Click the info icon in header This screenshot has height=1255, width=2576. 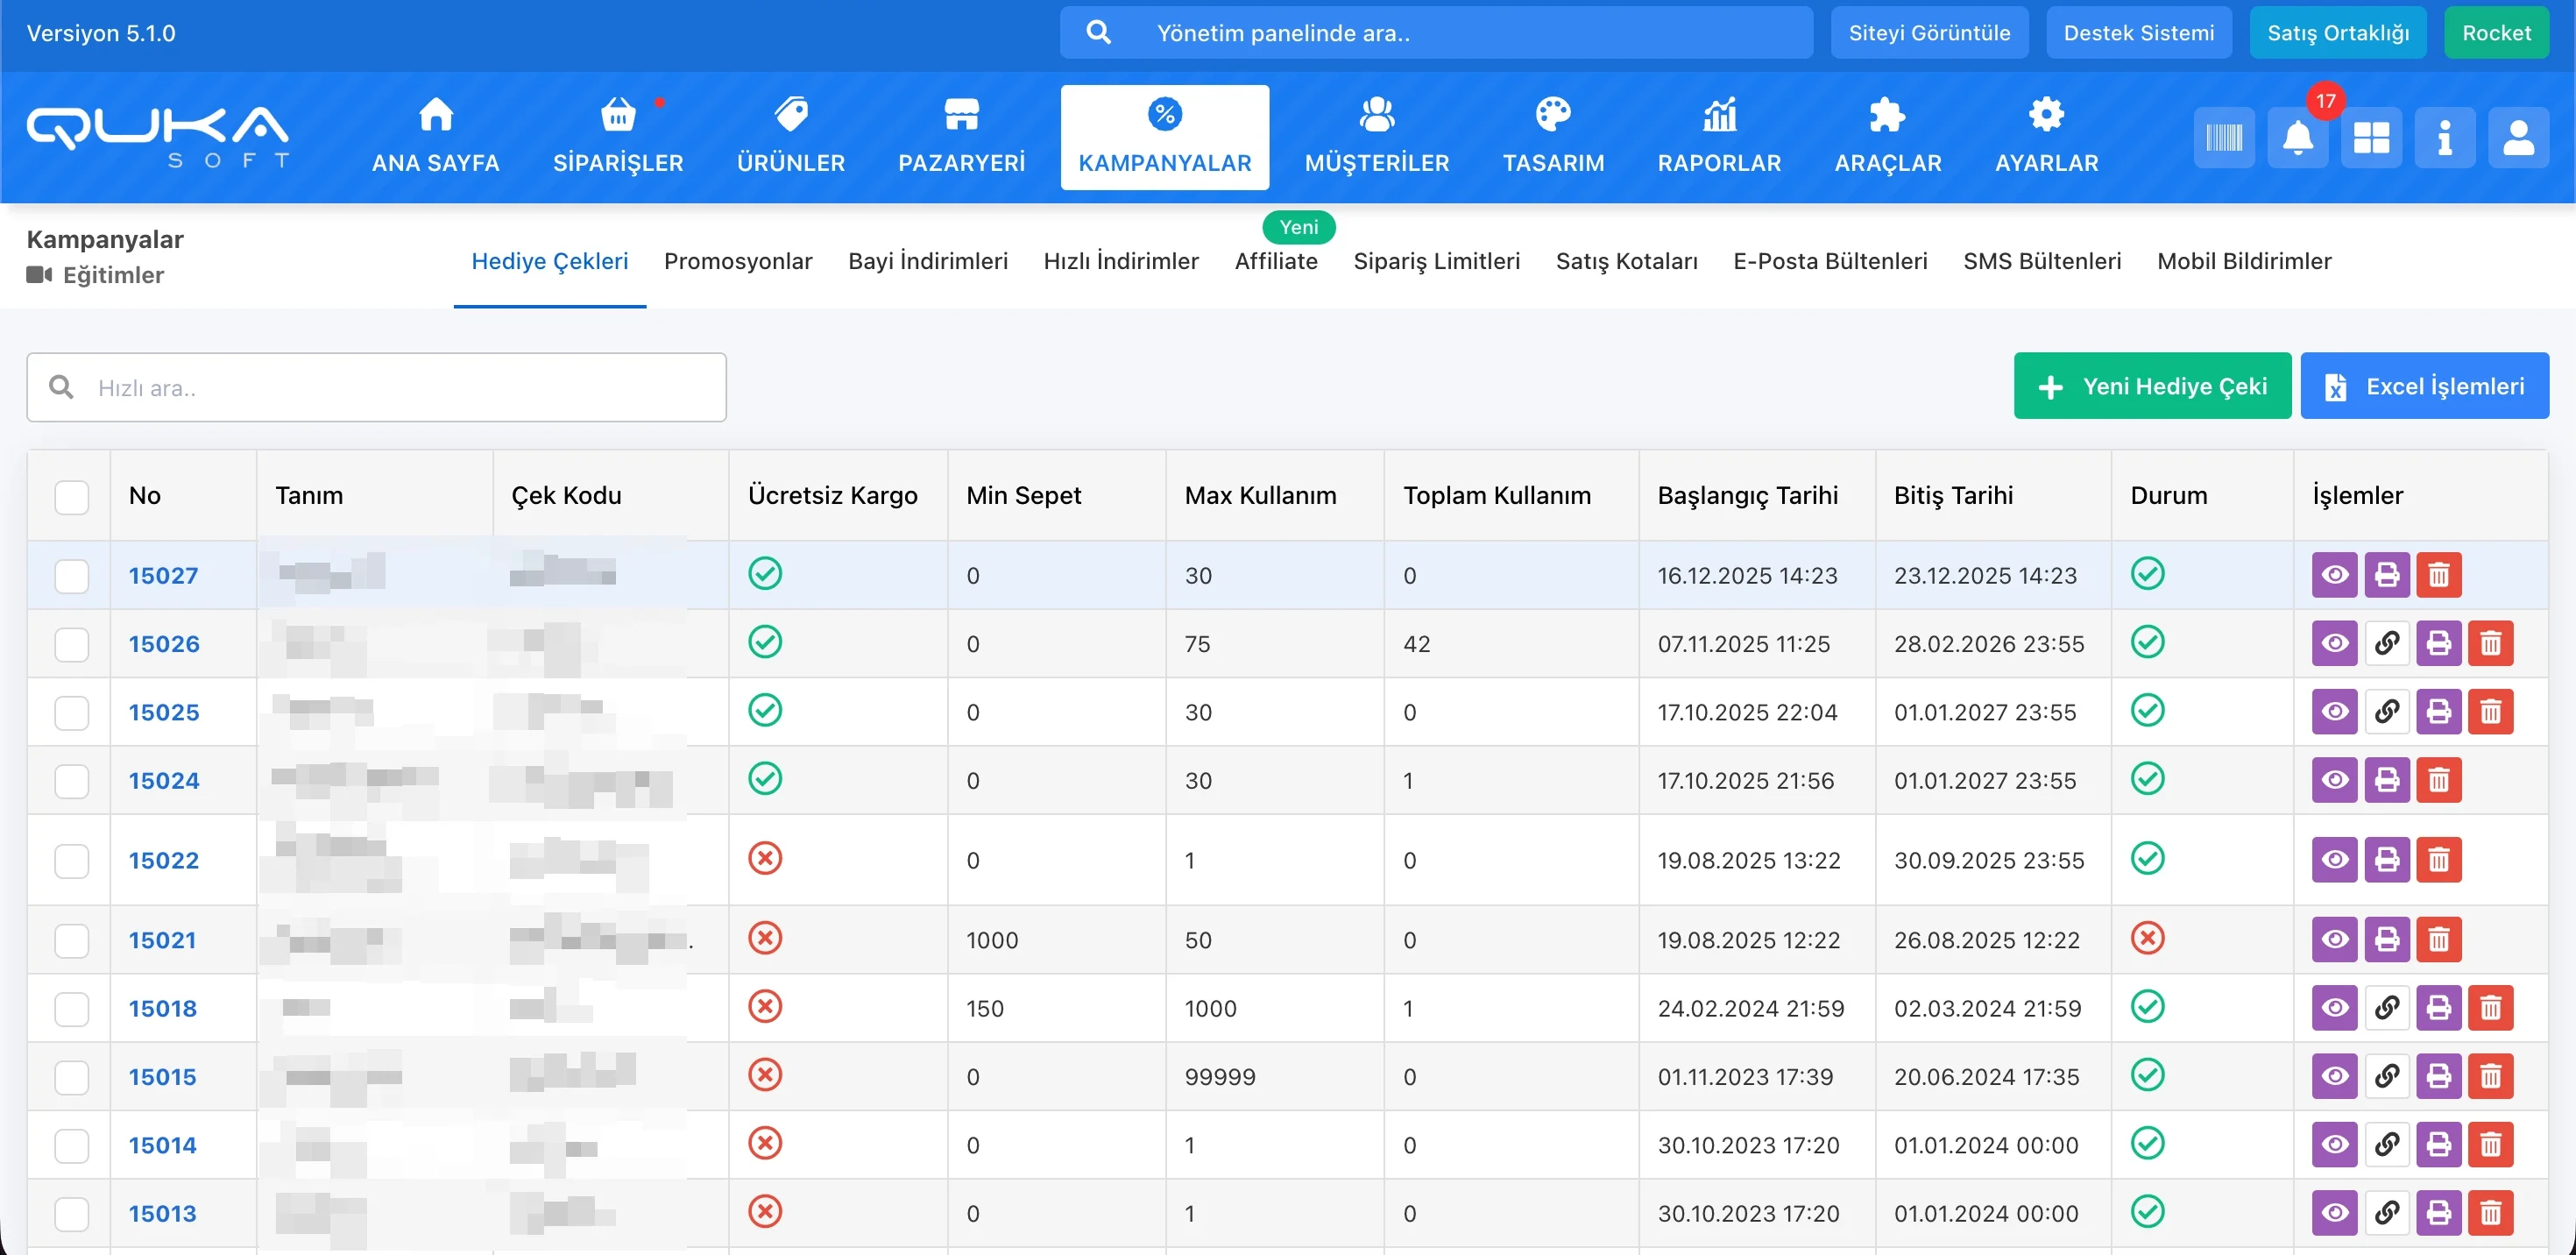[2444, 138]
